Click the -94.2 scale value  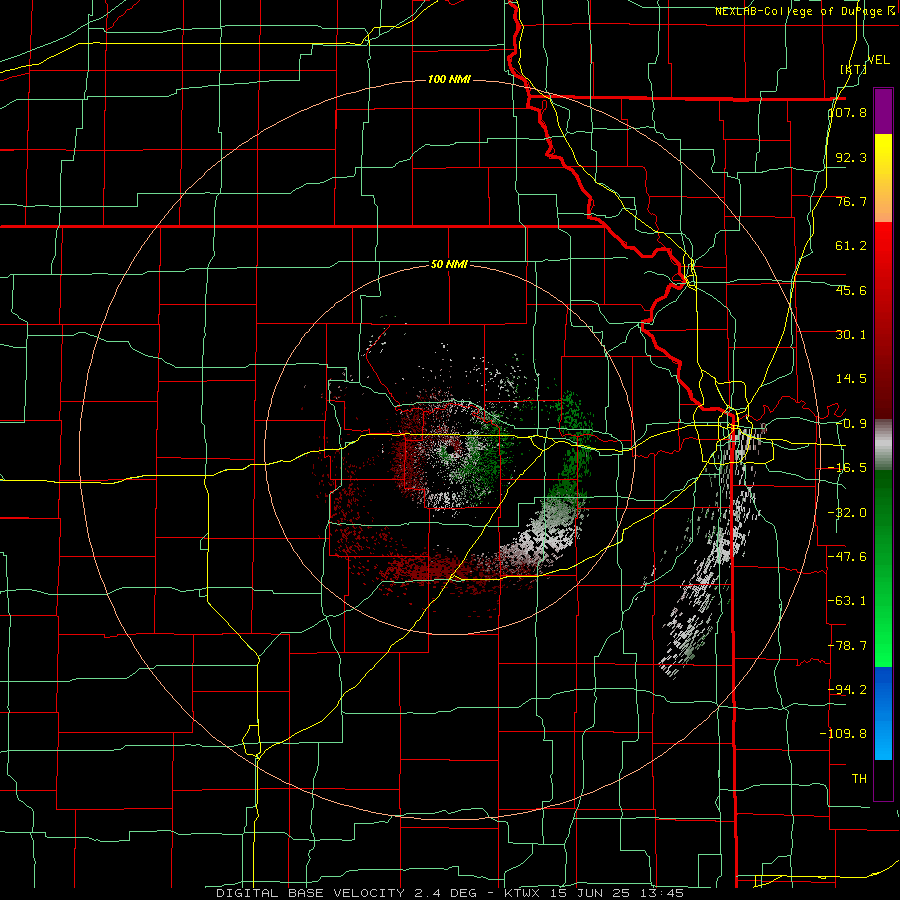click(848, 690)
